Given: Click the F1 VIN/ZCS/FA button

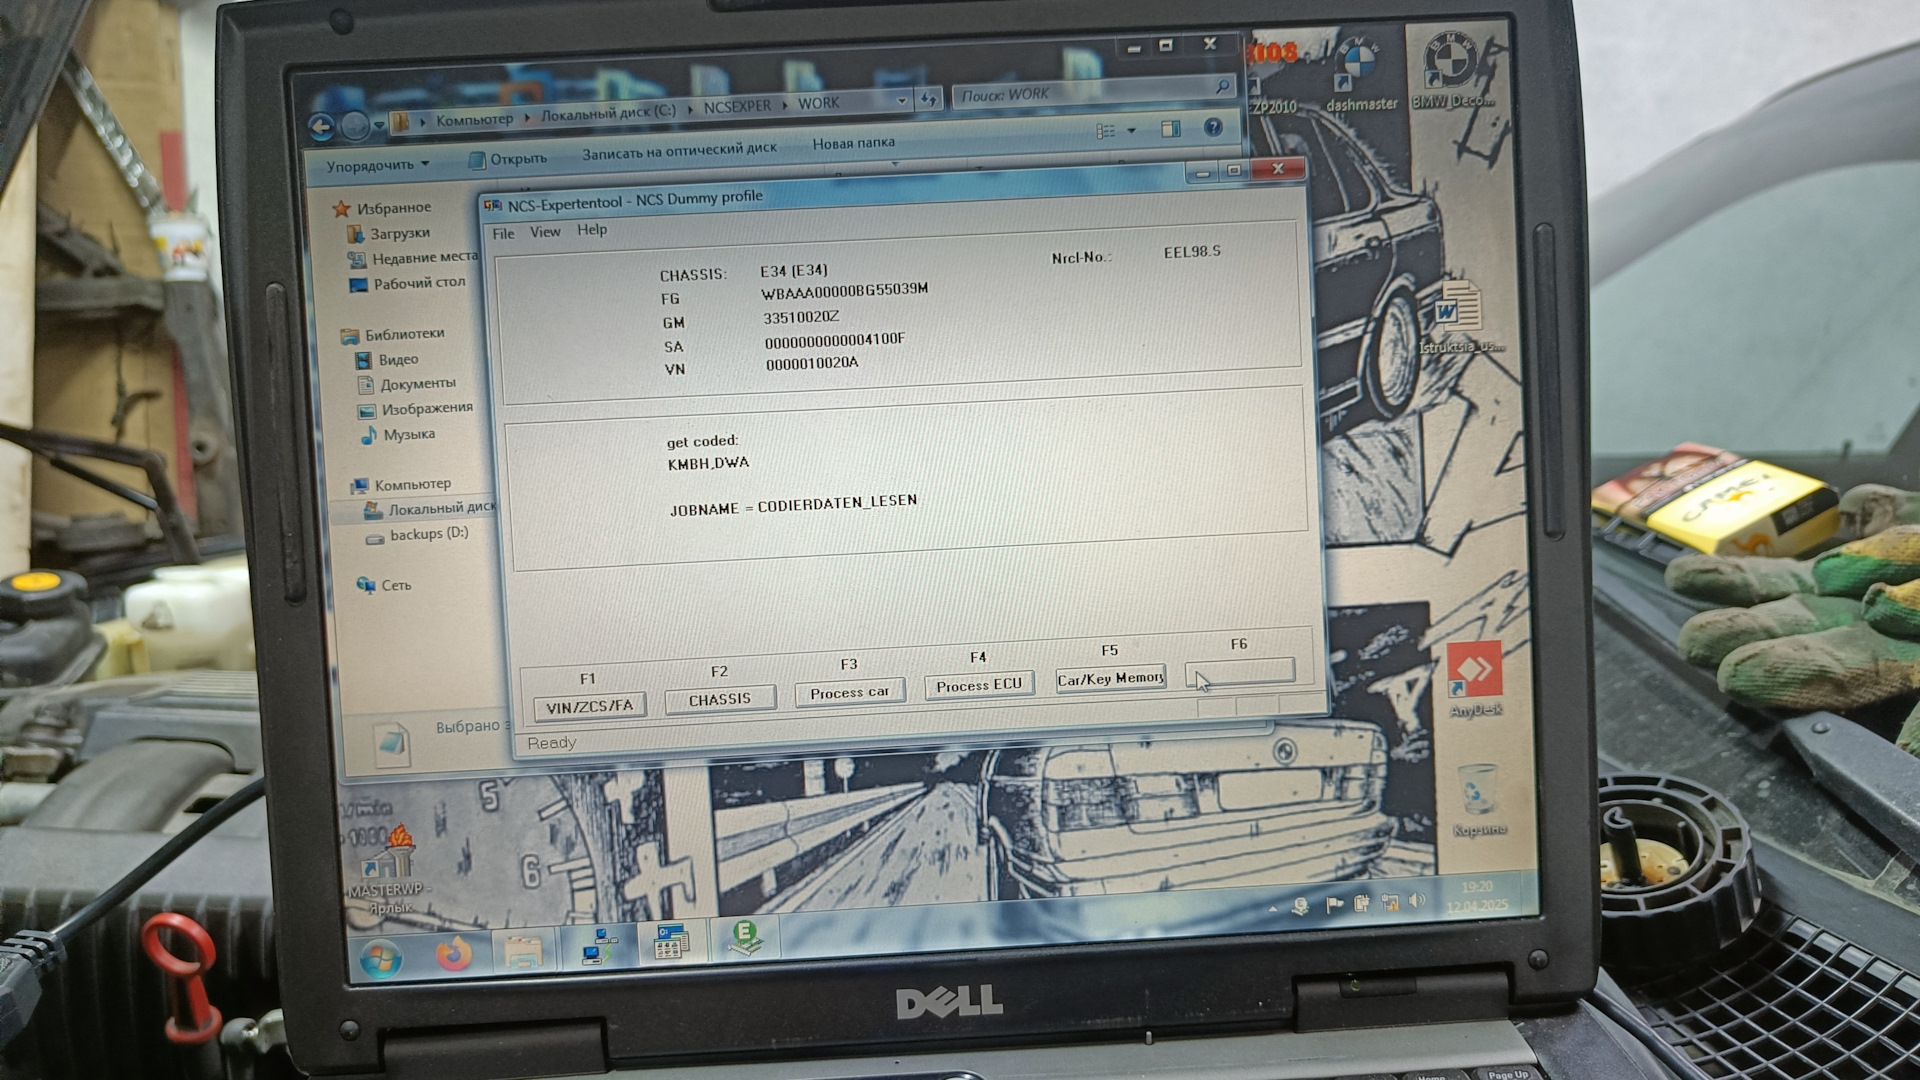Looking at the screenshot, I should (x=589, y=706).
